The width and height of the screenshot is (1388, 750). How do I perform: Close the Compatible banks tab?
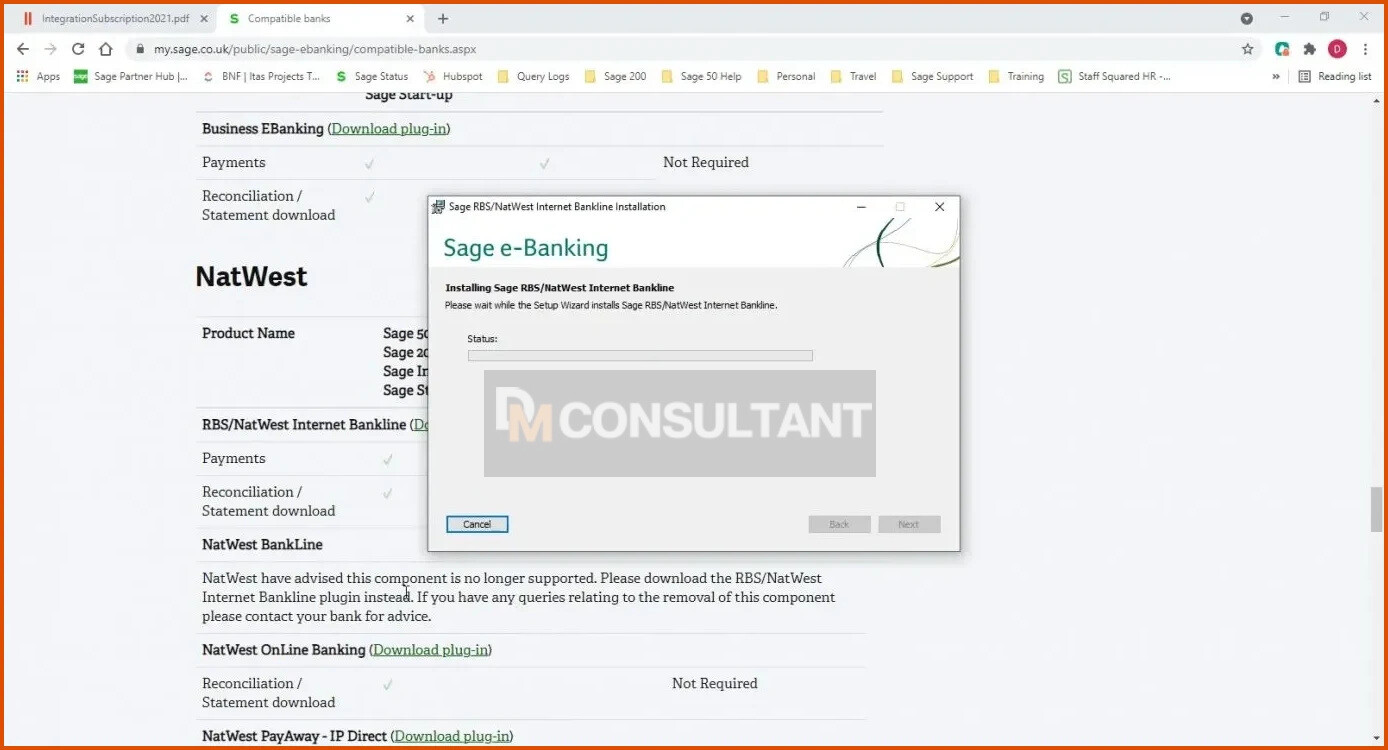click(x=410, y=18)
